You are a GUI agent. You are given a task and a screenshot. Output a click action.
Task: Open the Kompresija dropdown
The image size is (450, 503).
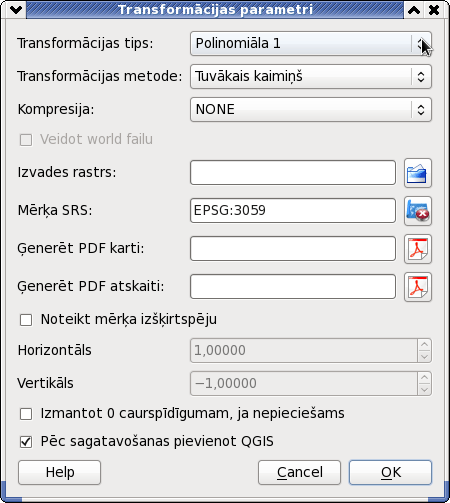311,109
